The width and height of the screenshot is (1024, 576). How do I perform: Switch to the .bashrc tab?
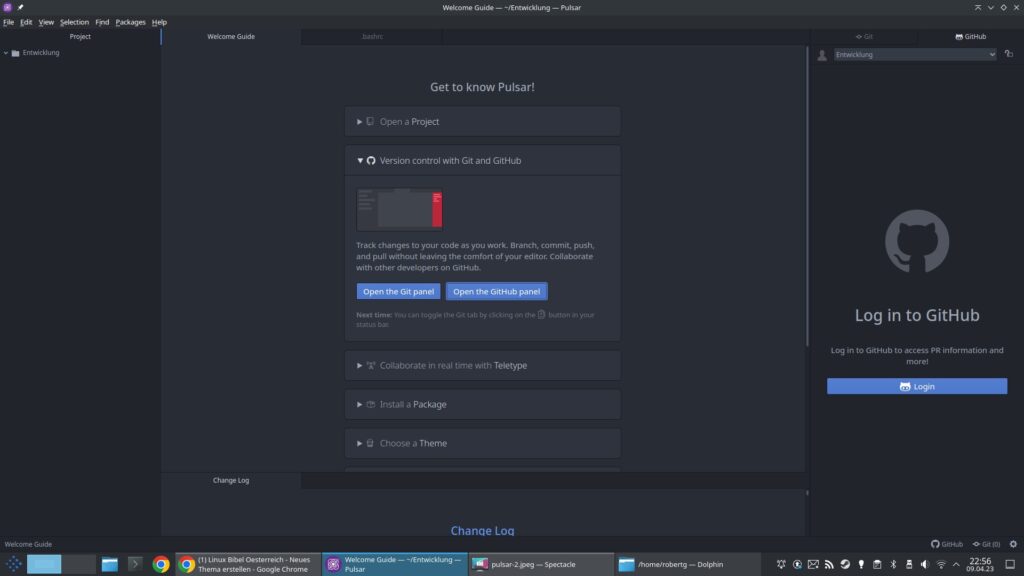tap(372, 37)
